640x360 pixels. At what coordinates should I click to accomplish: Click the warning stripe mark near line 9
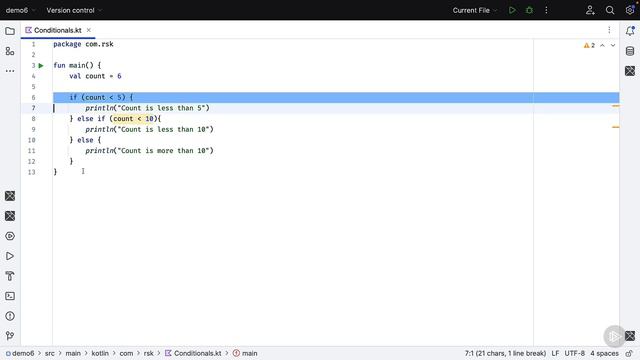616,127
